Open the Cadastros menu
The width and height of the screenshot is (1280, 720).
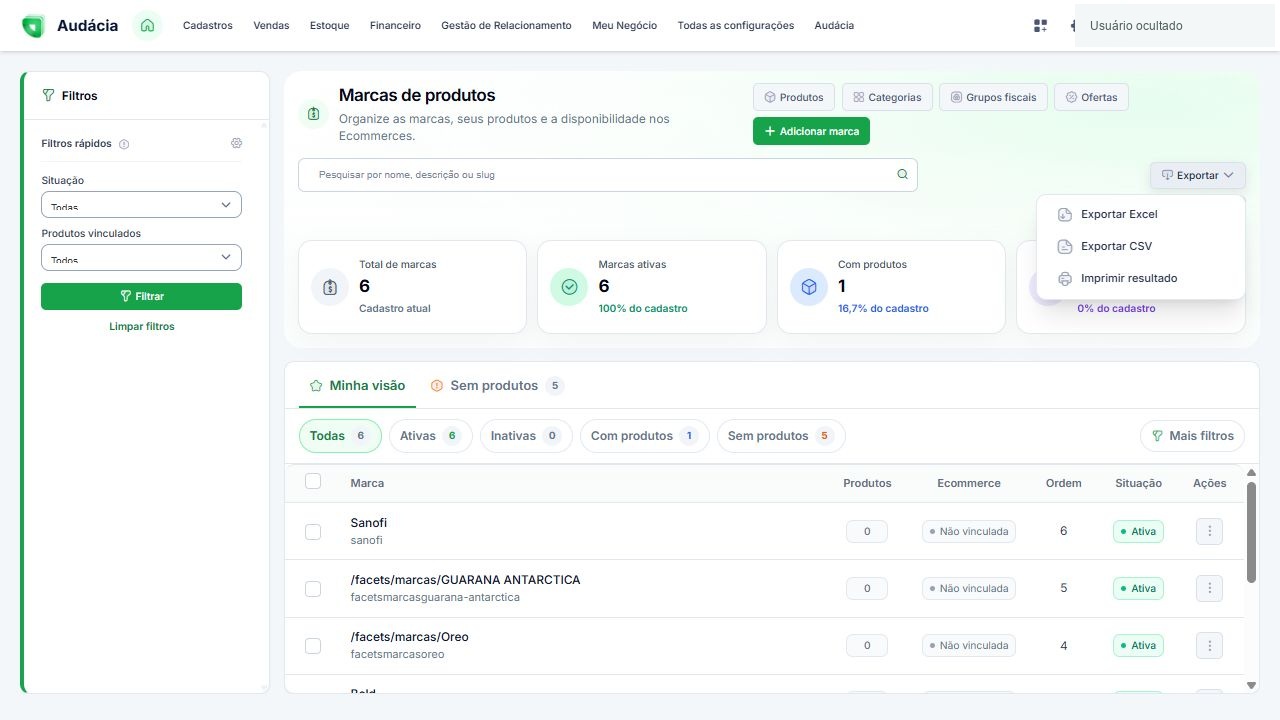[208, 26]
